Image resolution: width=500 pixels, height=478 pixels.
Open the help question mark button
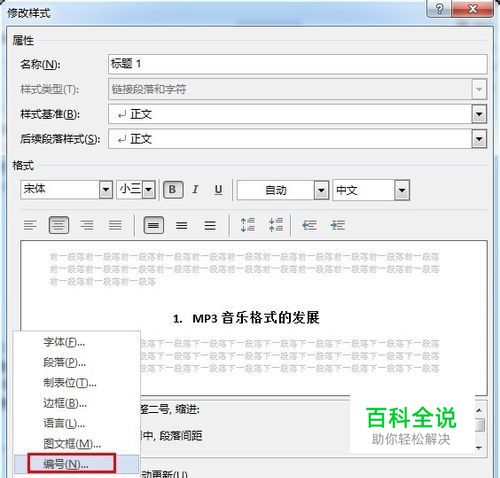[439, 9]
